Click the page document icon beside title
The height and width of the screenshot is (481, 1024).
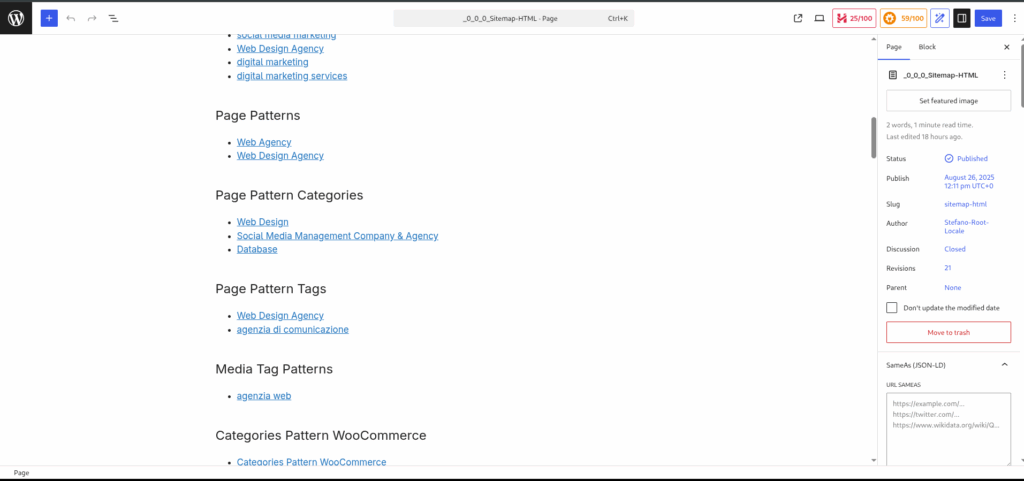click(x=893, y=75)
